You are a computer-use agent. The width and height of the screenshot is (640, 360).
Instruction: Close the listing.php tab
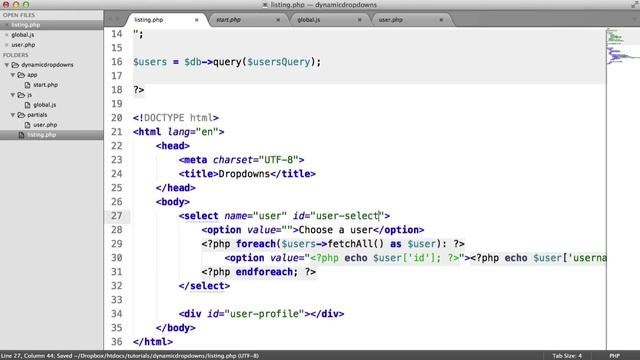click(x=196, y=20)
